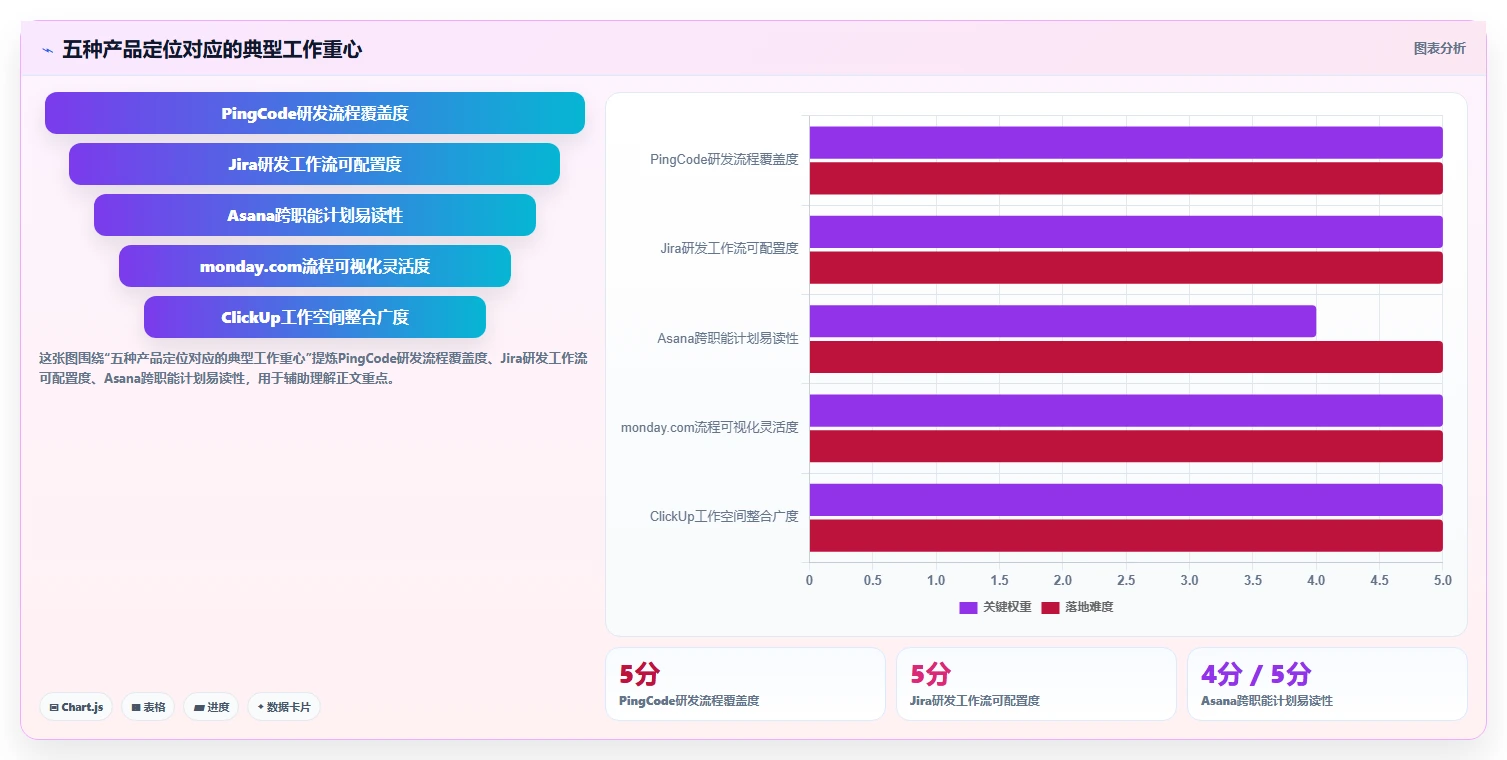Click the 进度 tag

pos(211,707)
